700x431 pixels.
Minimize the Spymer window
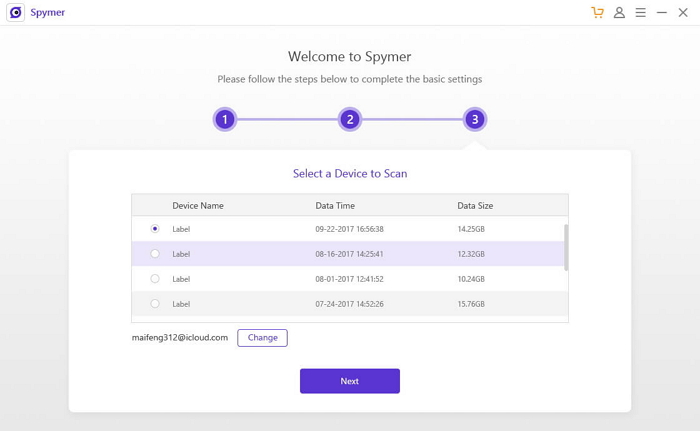click(661, 13)
